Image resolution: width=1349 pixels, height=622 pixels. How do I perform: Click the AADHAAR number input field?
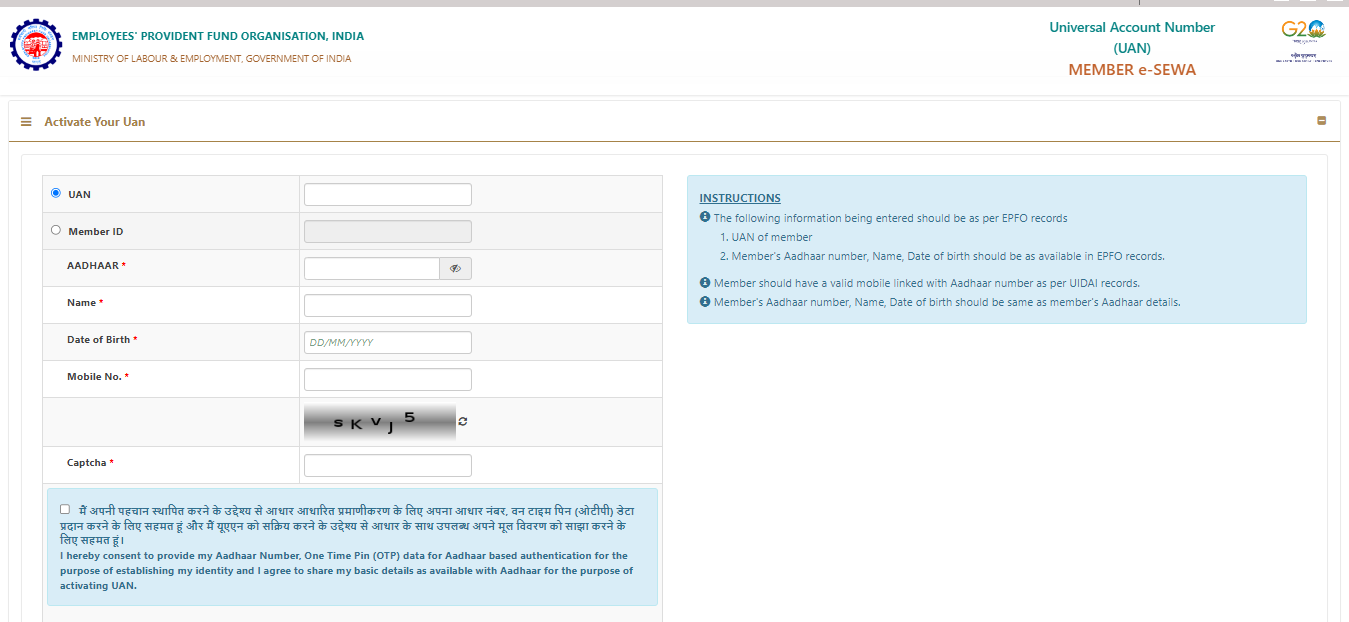coord(371,269)
